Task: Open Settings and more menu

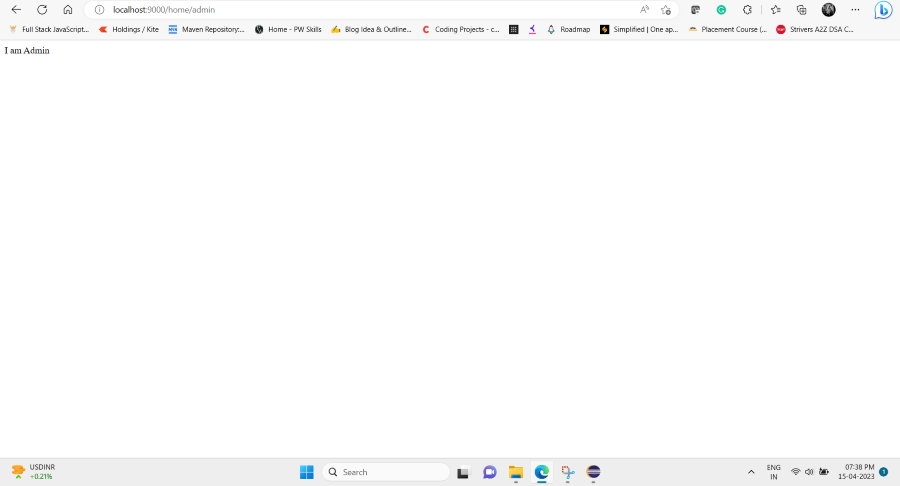Action: point(855,10)
